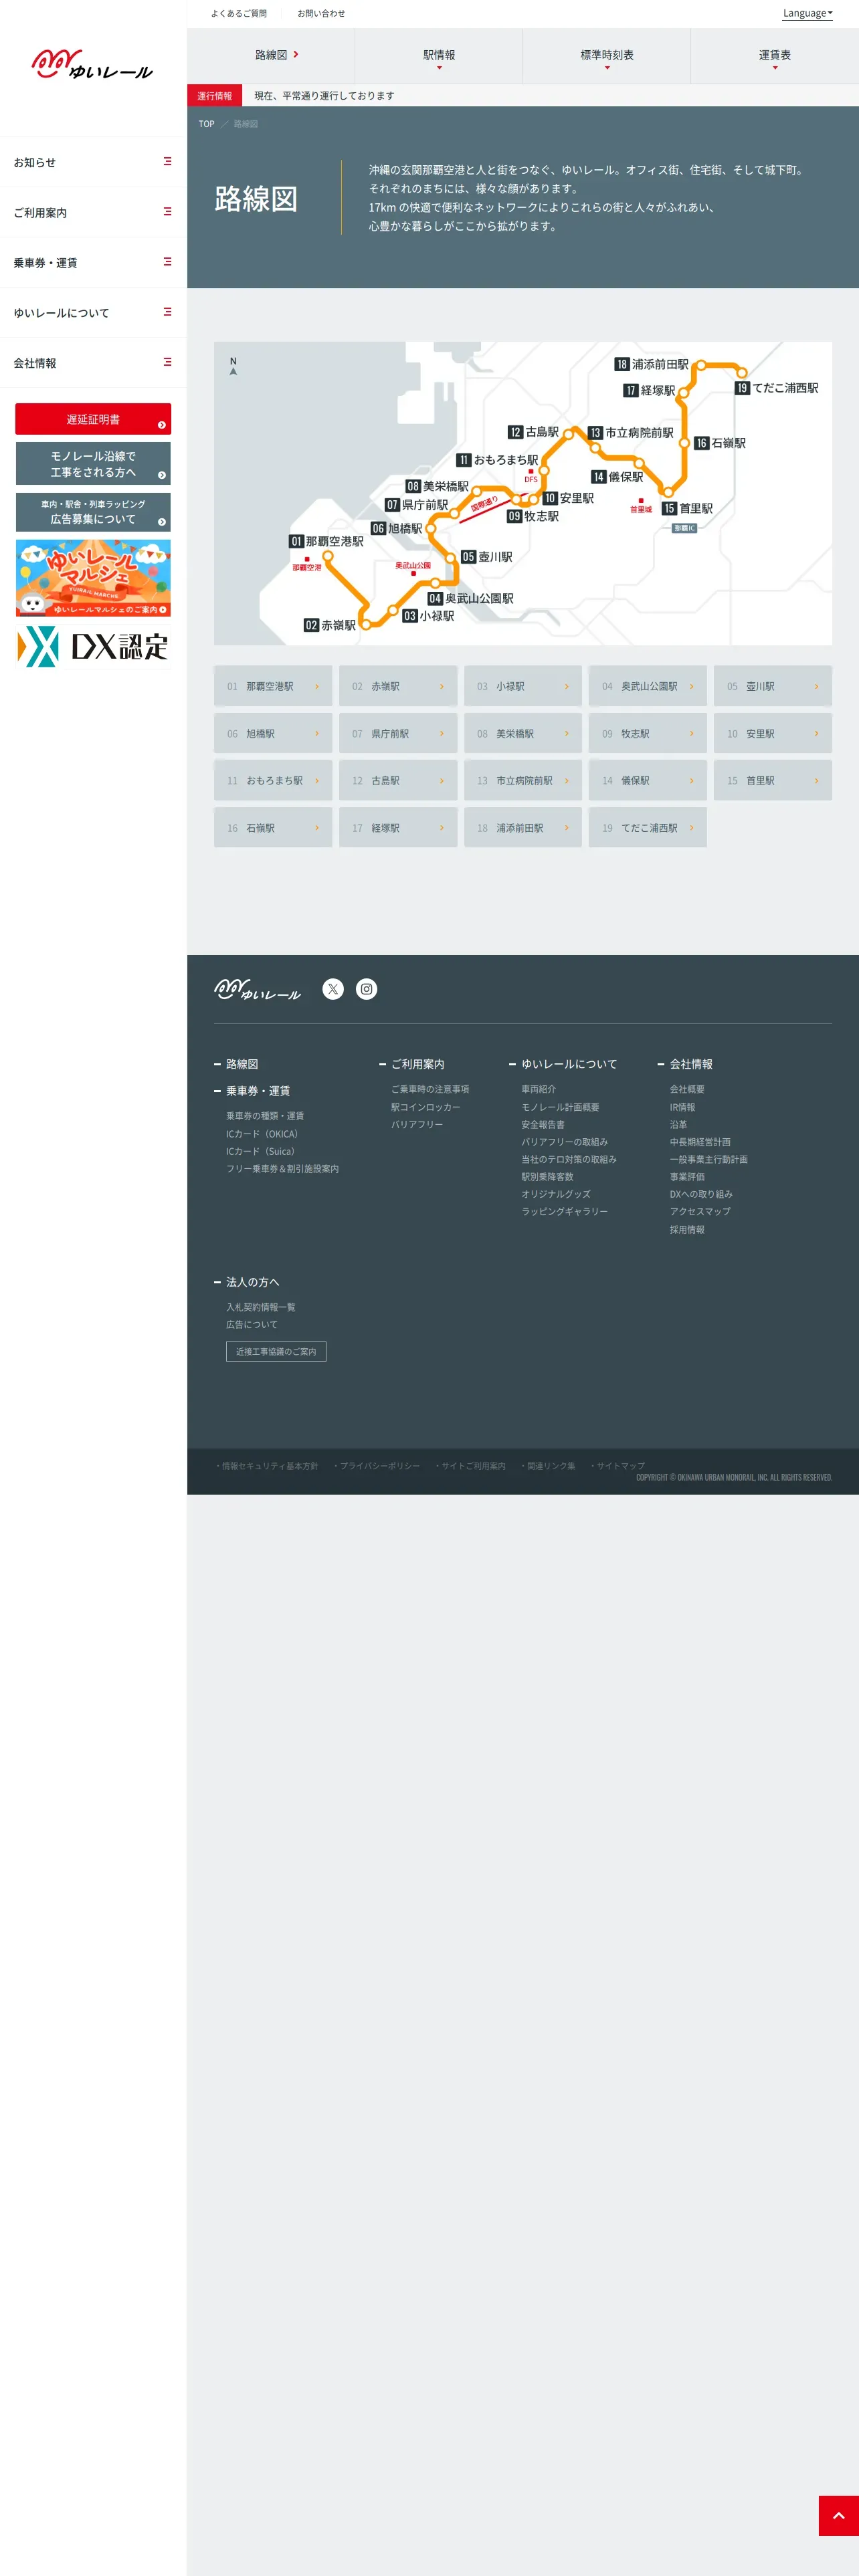Click footer link バリアフリー

pos(417,1124)
